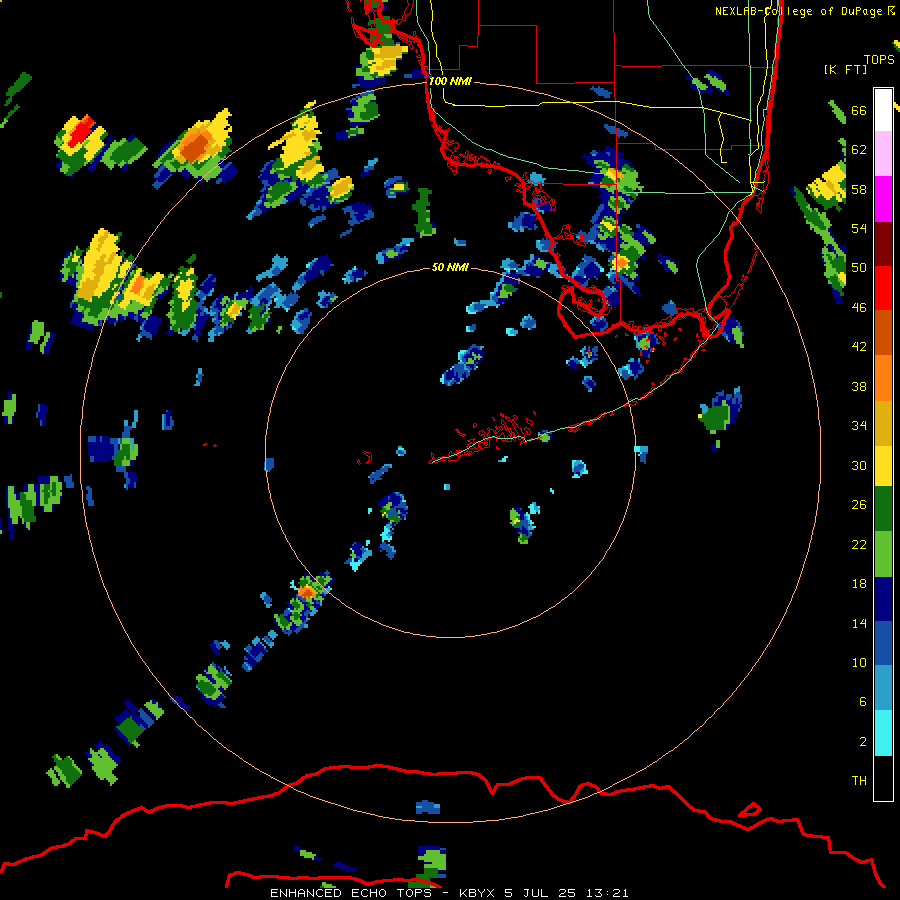Click the dark red (maroon) legend swatch
Image resolution: width=900 pixels, height=900 pixels.
coord(883,244)
